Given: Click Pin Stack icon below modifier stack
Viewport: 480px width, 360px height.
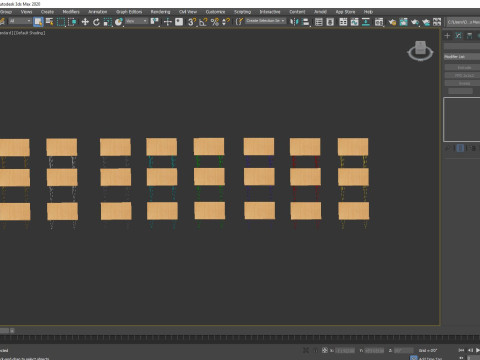Looking at the screenshot, I should (448, 148).
